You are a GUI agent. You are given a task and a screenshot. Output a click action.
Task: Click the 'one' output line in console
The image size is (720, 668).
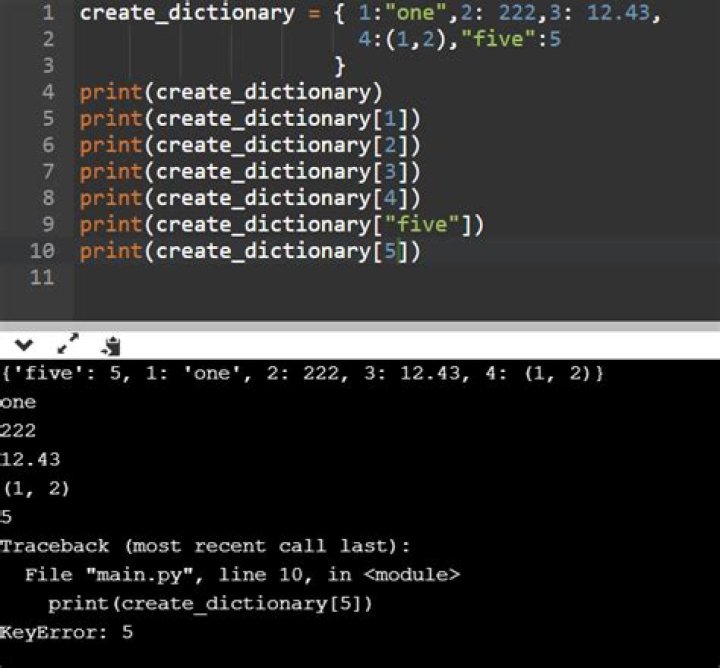18,402
